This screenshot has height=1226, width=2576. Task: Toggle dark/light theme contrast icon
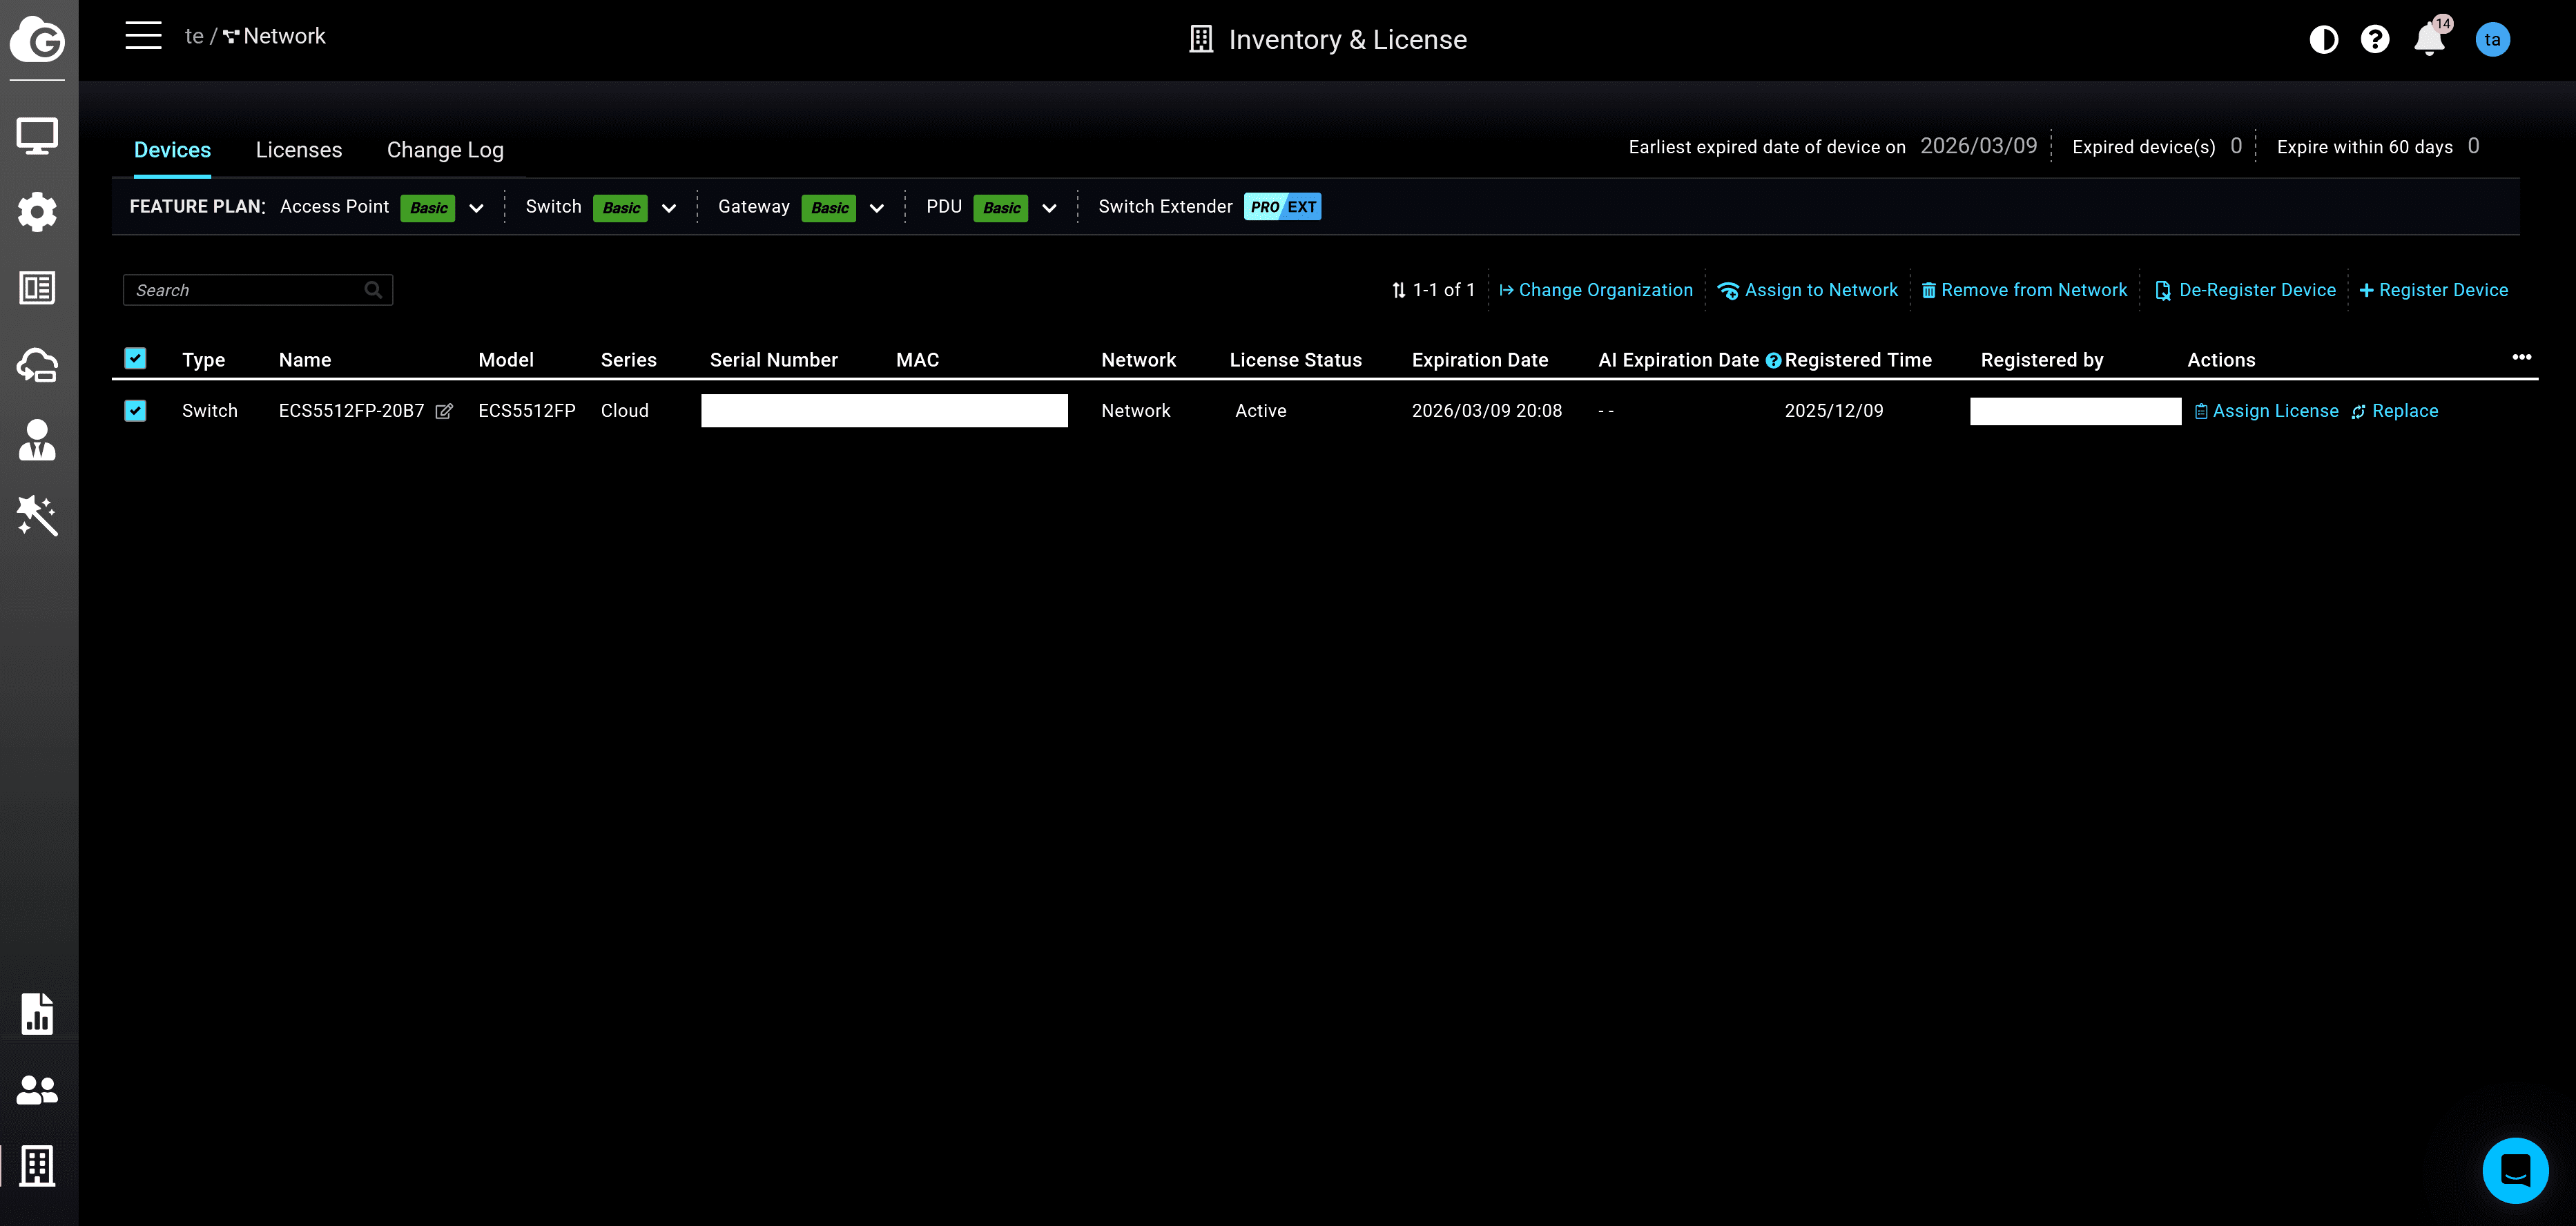click(2323, 40)
